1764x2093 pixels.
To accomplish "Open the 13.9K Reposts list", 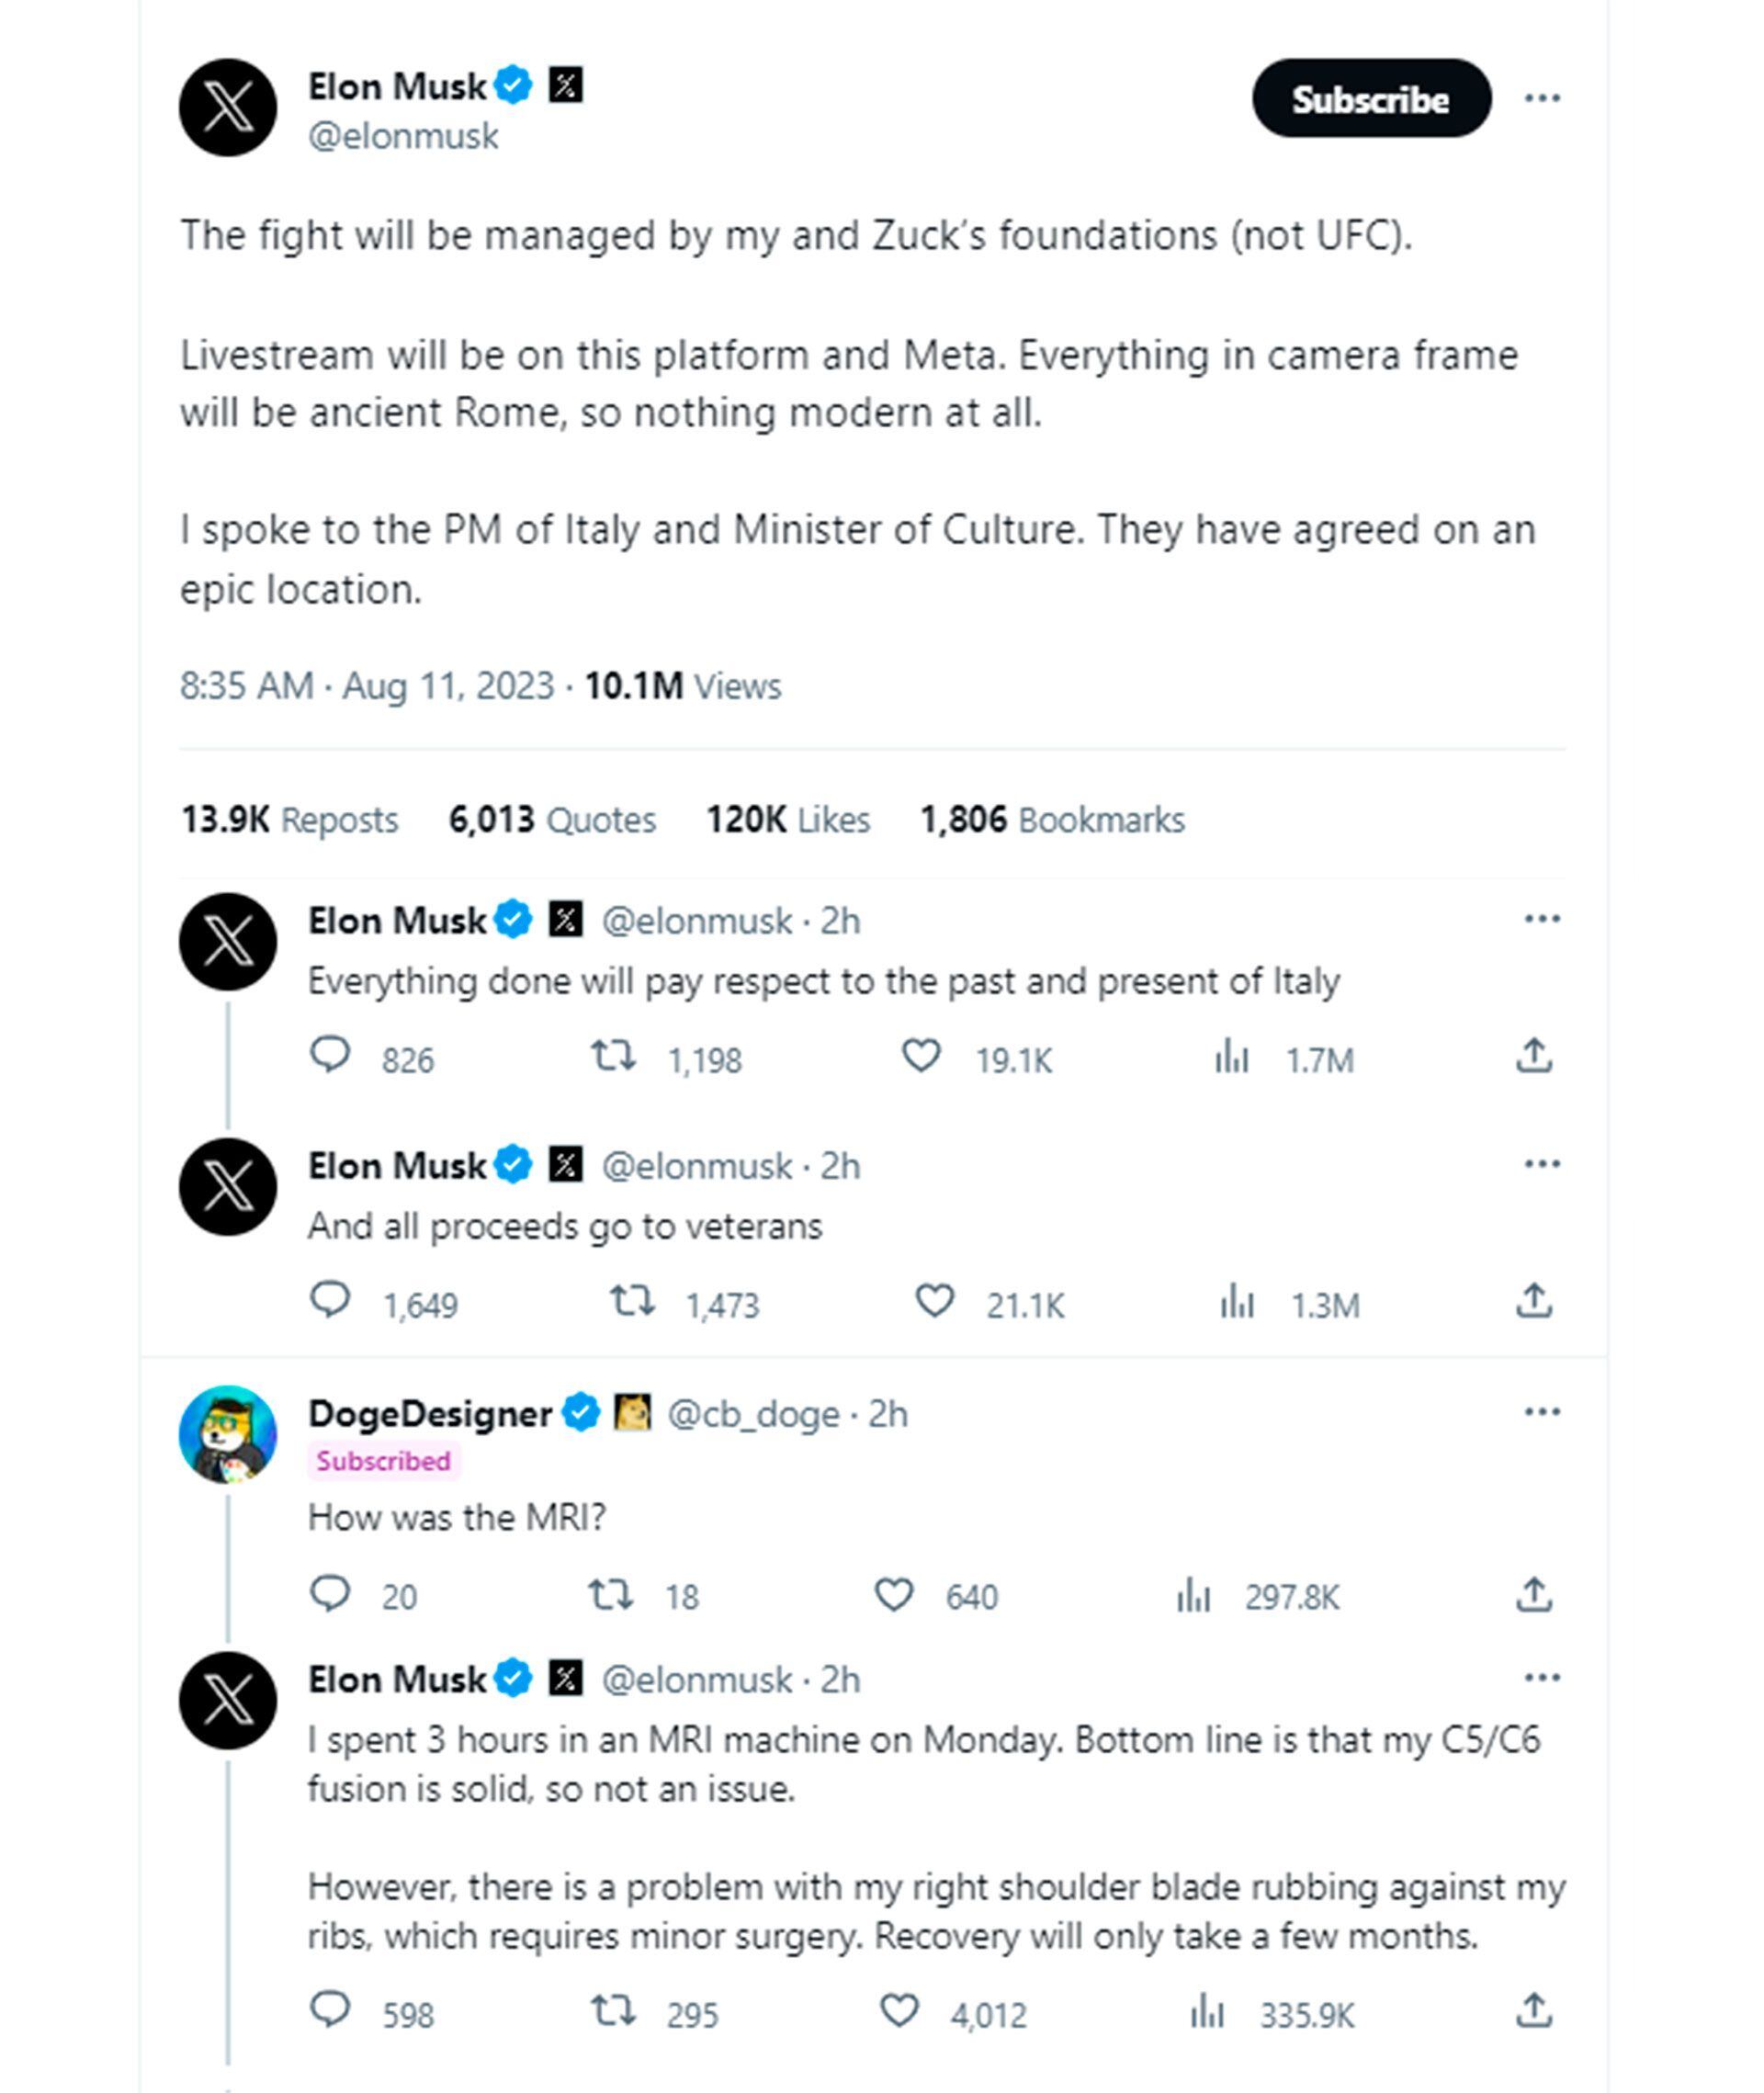I will 289,820.
